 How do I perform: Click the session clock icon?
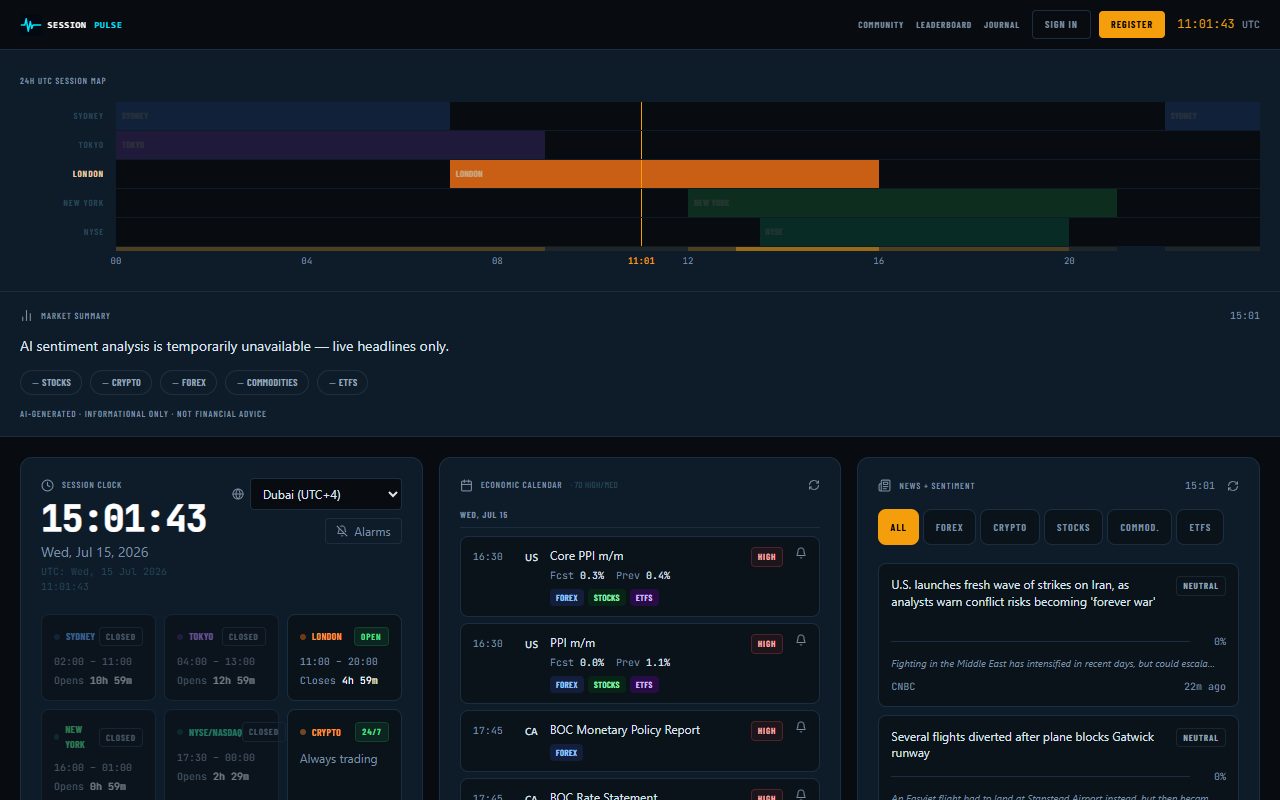tap(47, 485)
